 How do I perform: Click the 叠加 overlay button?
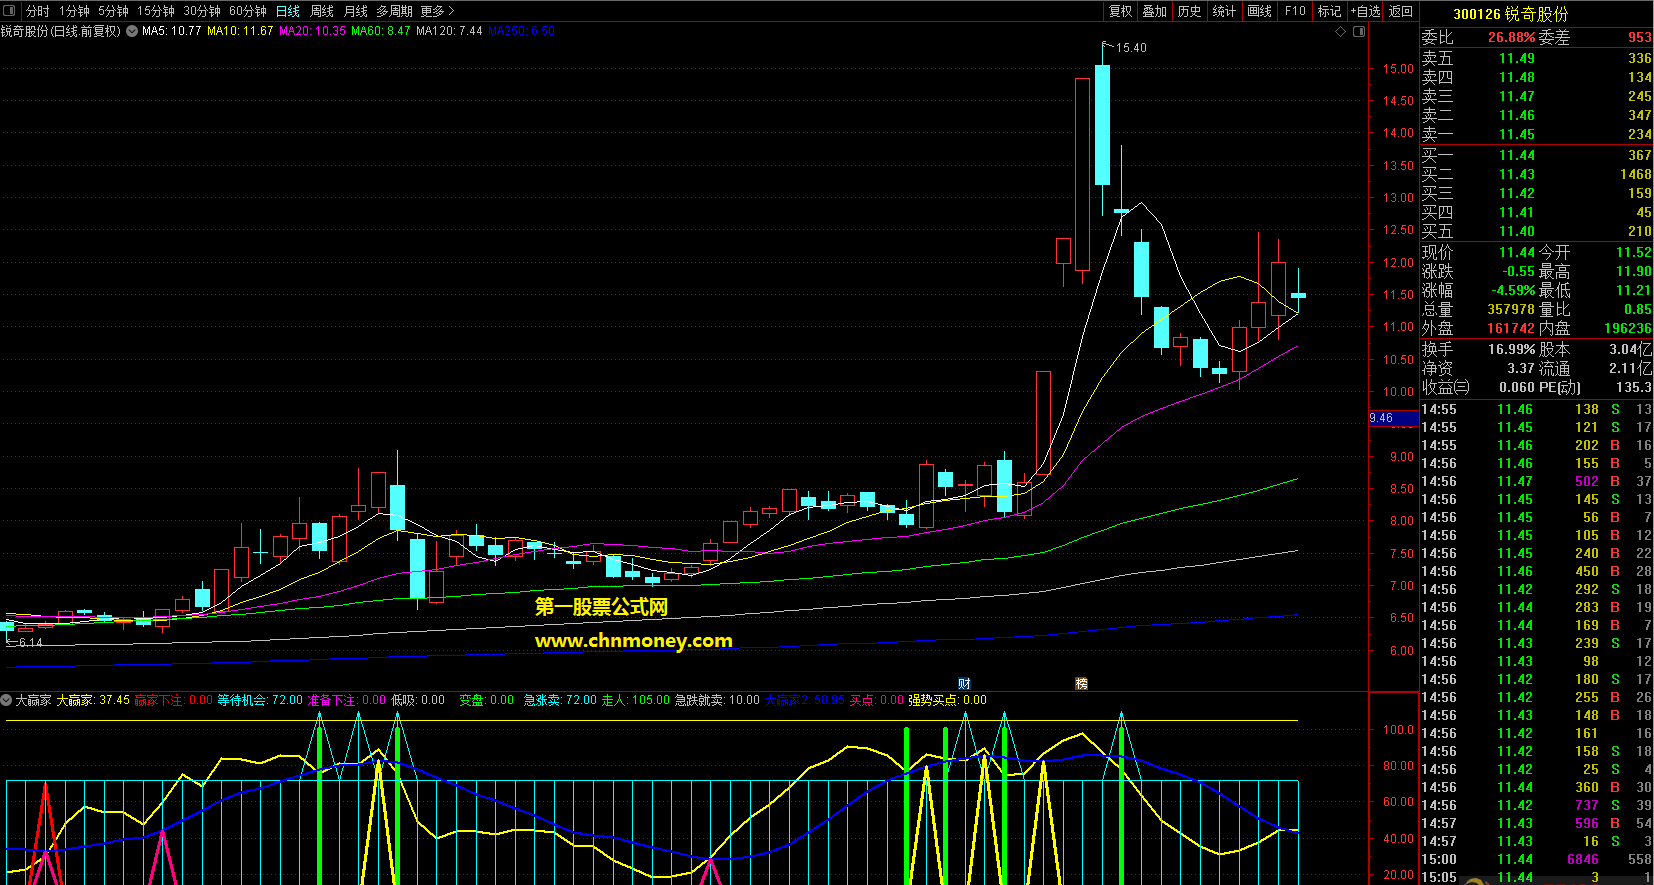[x=1155, y=11]
